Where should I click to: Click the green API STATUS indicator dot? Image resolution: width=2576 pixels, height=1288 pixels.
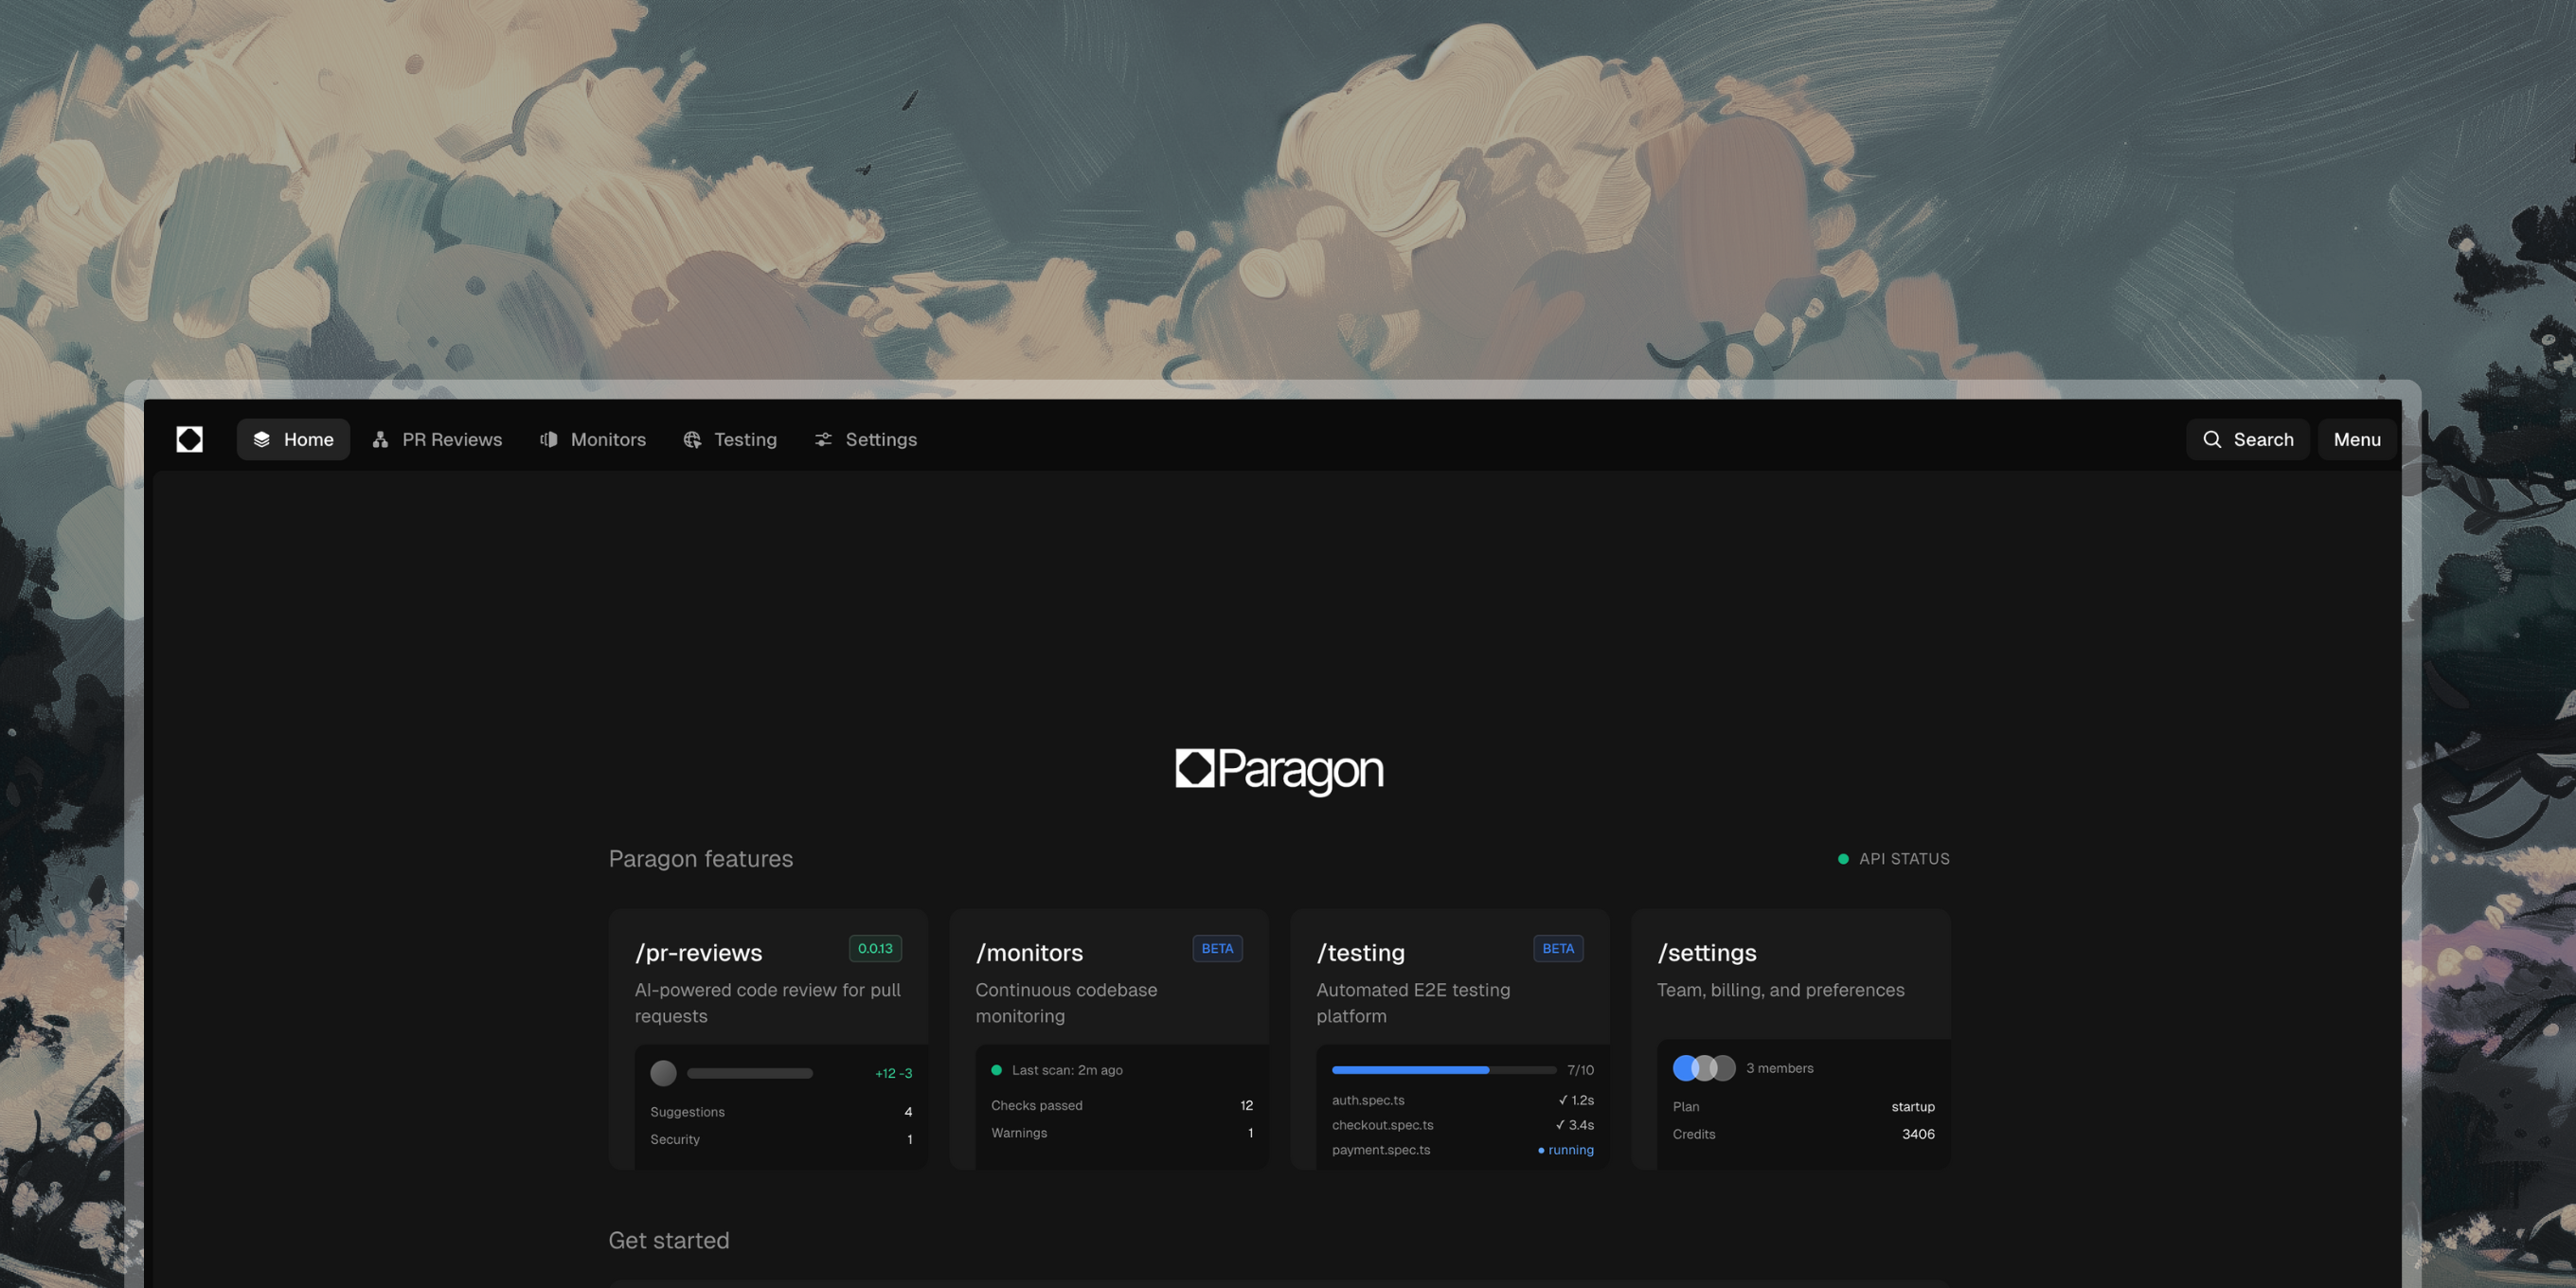[1843, 858]
